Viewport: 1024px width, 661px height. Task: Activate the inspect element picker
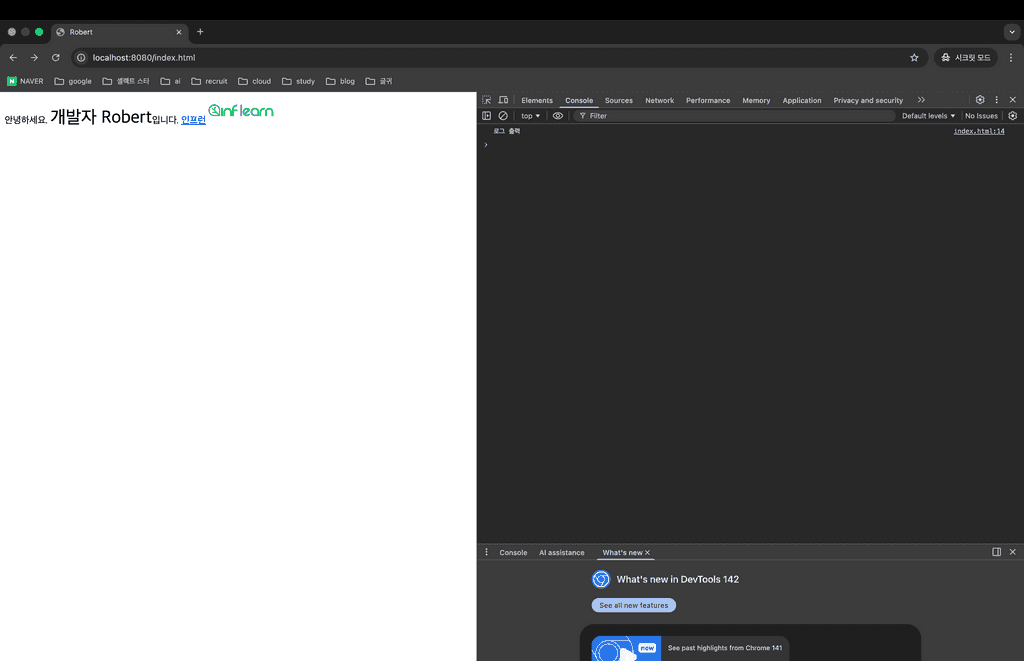point(487,100)
